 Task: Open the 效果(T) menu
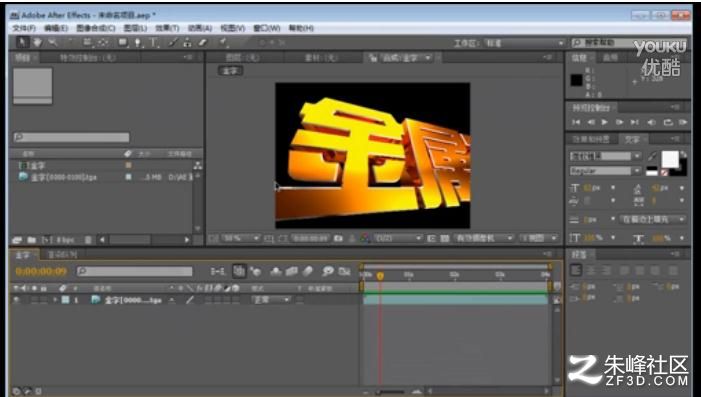(167, 28)
